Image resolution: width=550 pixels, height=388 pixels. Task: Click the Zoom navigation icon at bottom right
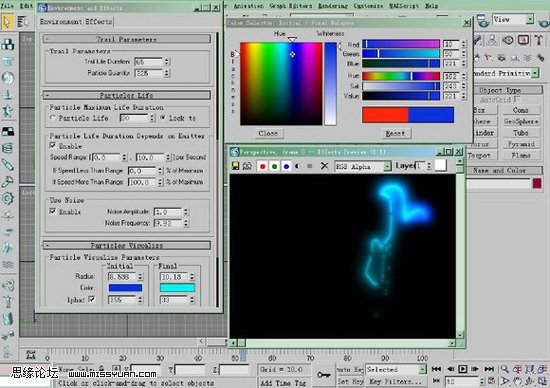(504, 369)
